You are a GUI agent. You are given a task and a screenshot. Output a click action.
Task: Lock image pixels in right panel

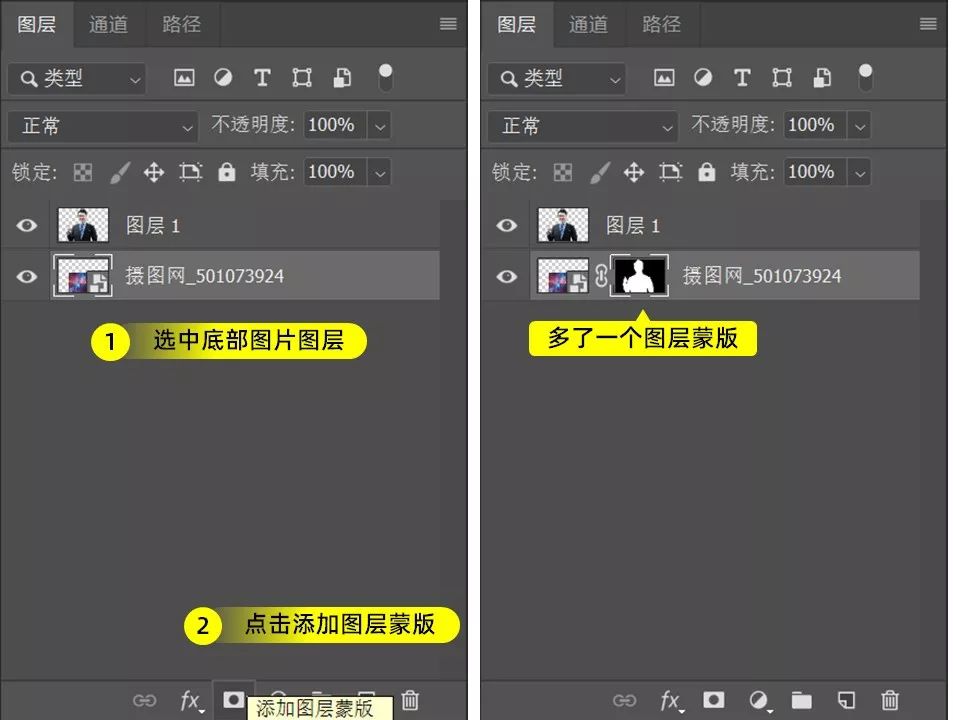tap(600, 173)
